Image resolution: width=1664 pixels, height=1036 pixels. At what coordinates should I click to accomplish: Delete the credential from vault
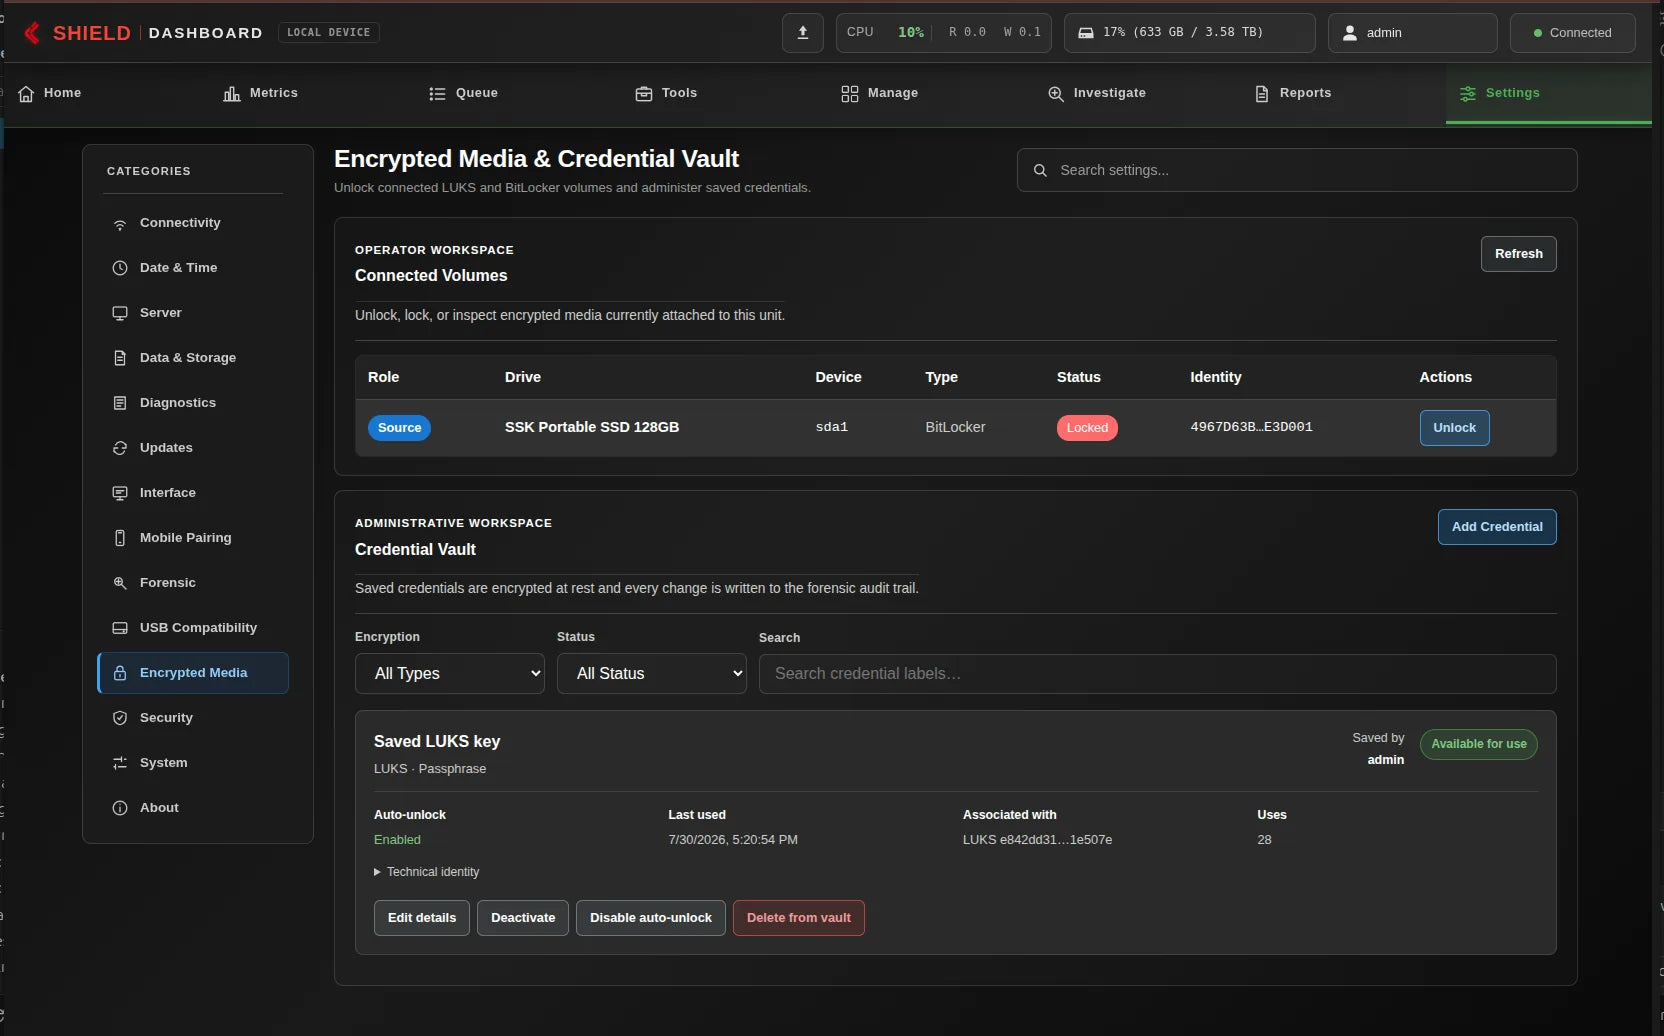(x=799, y=918)
